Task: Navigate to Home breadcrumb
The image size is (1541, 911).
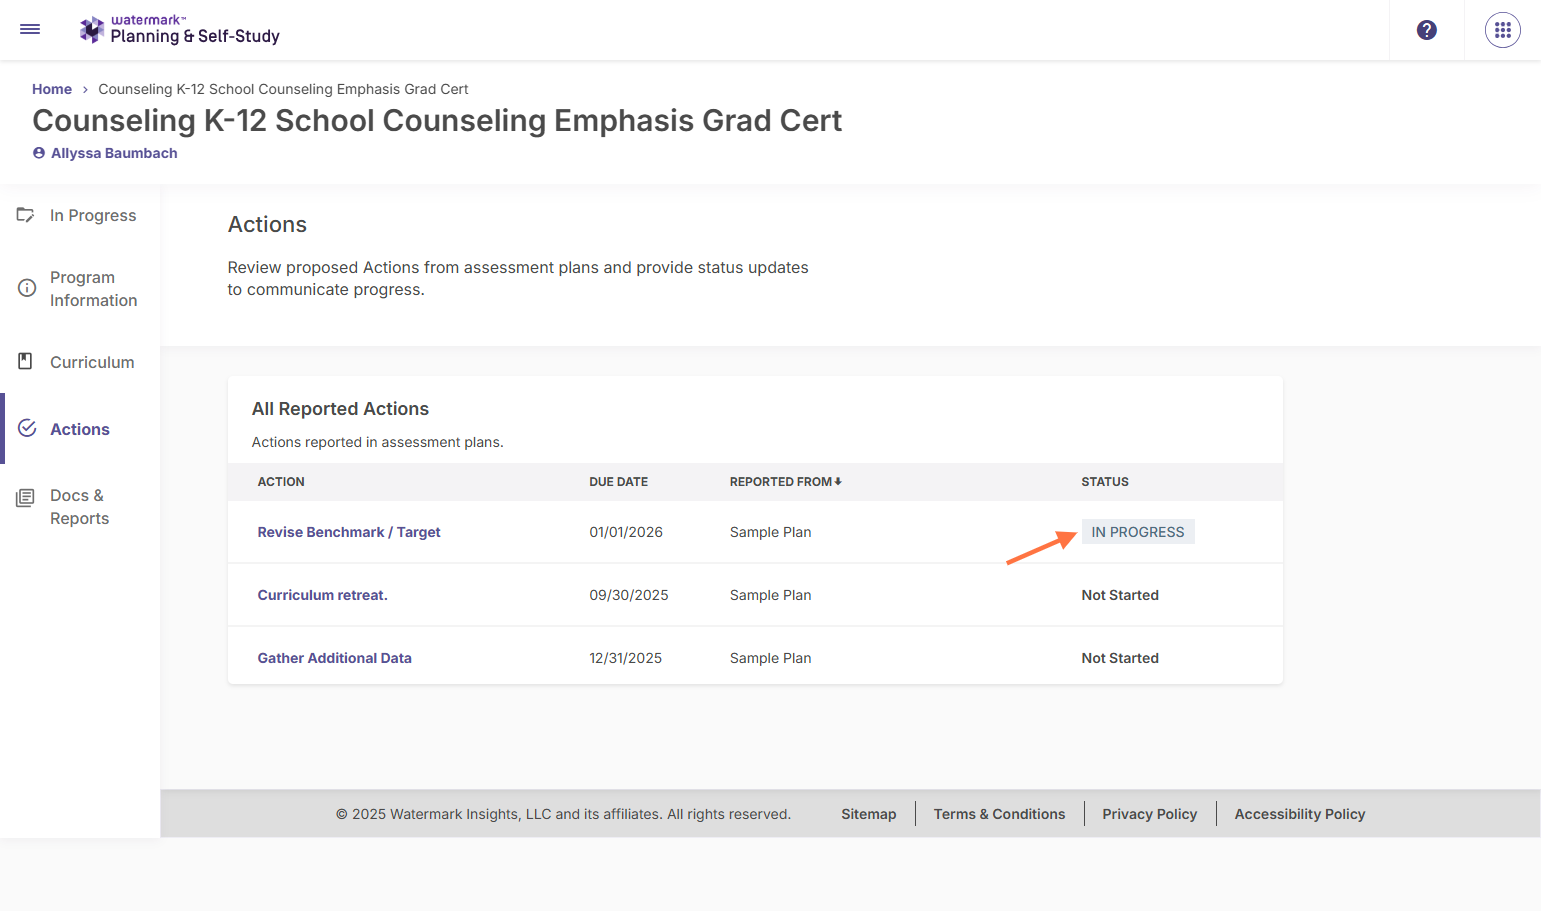Action: coord(52,89)
